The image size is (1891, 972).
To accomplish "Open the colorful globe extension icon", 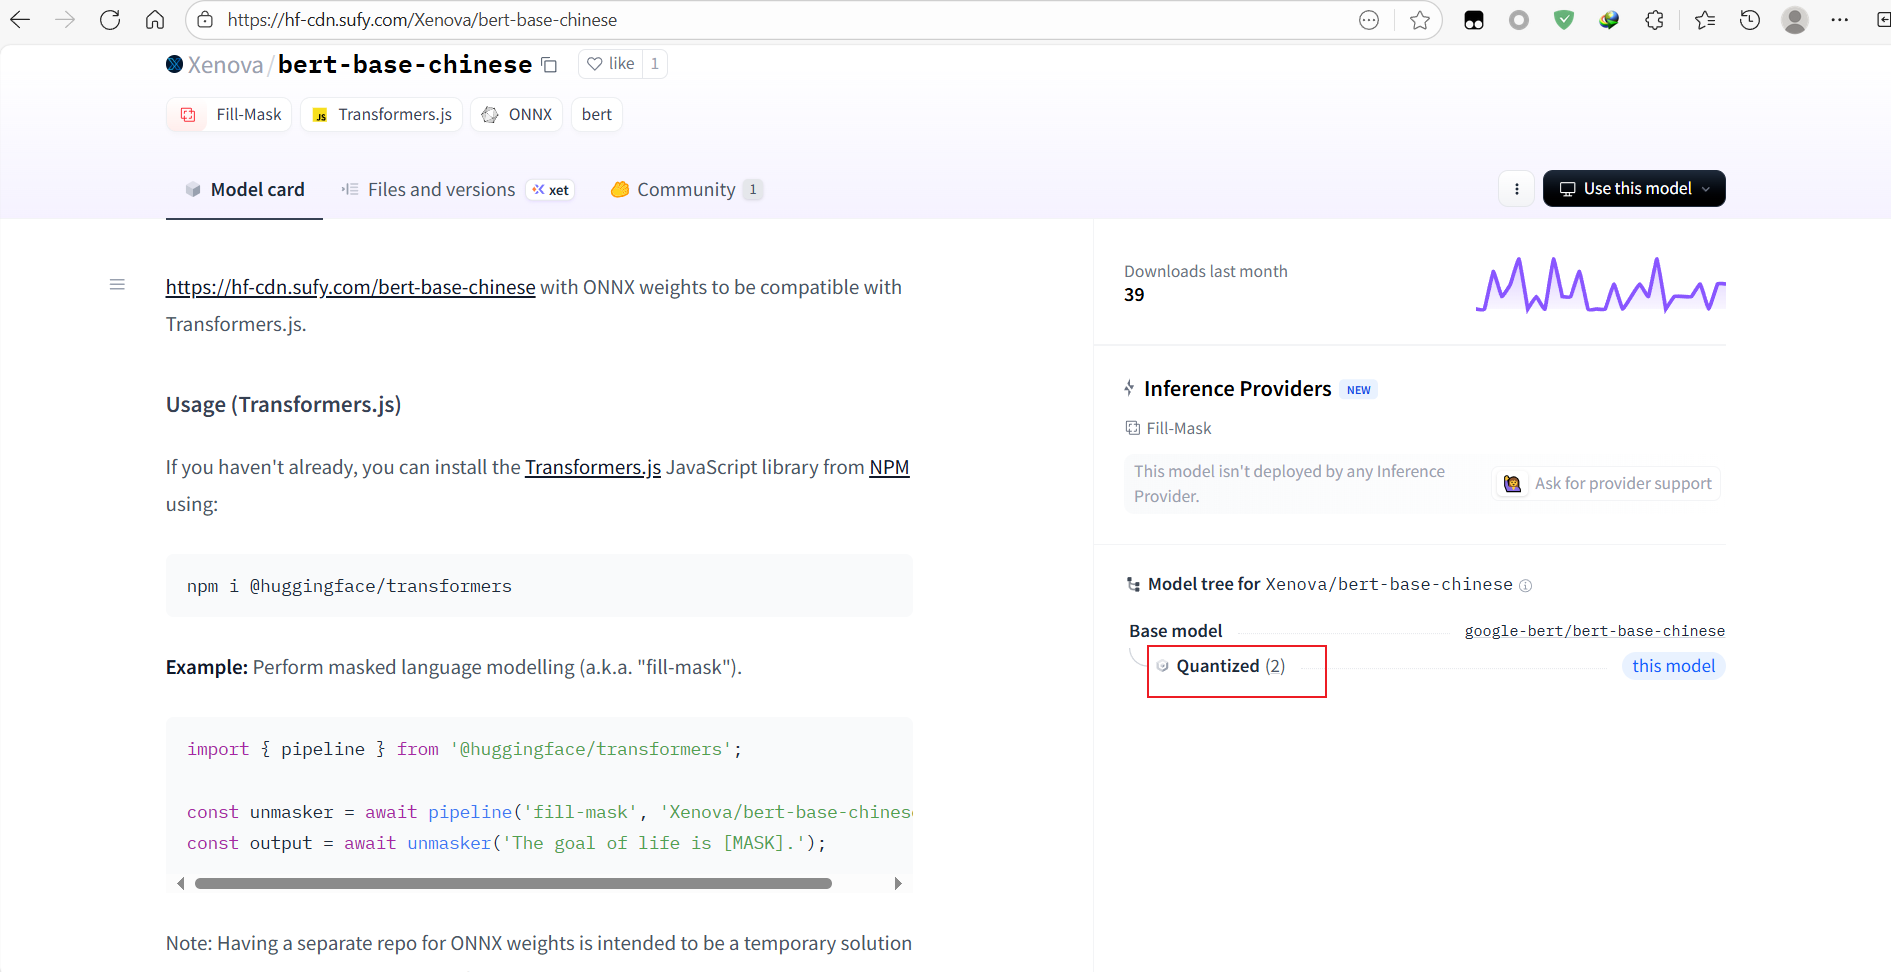I will point(1609,20).
